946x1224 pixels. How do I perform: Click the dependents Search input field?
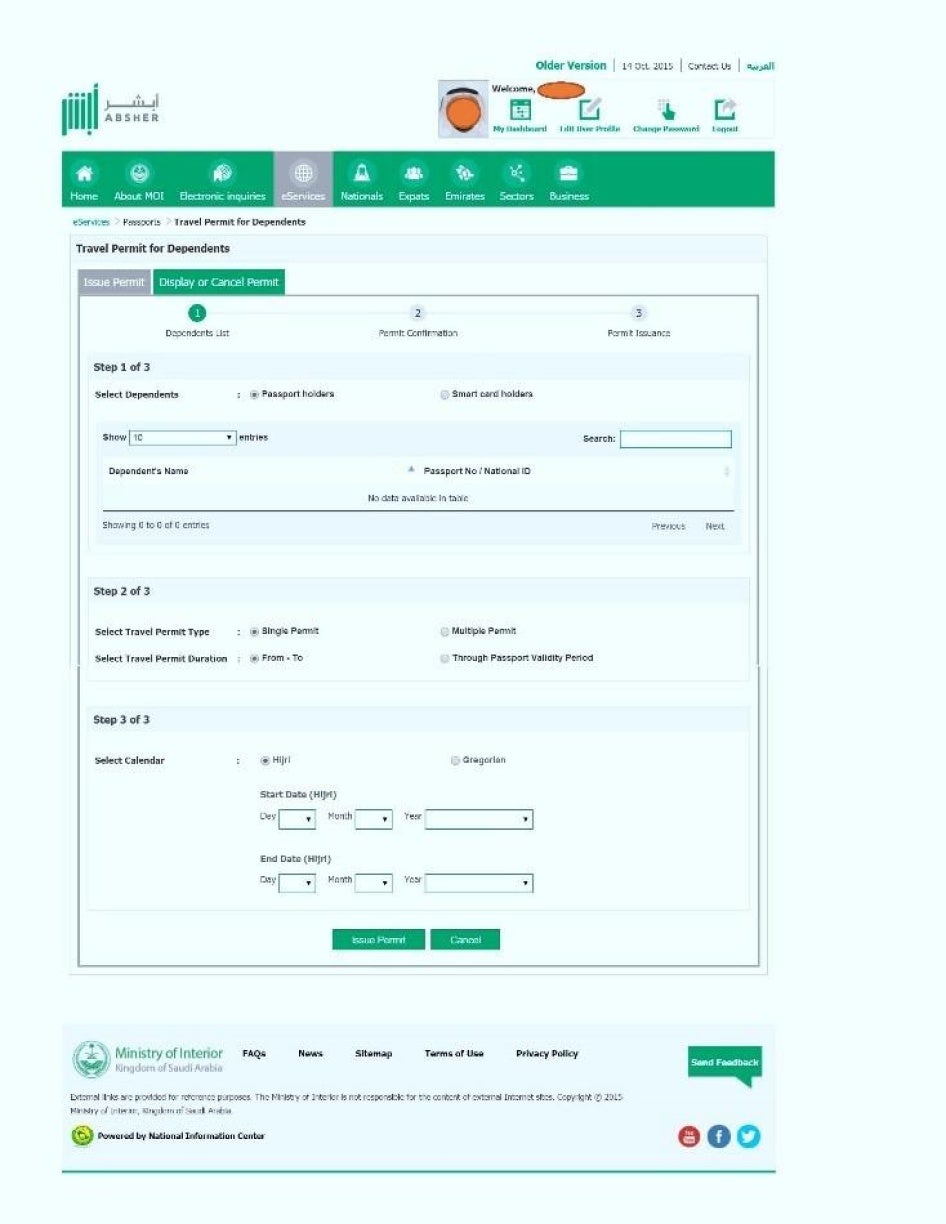point(675,439)
